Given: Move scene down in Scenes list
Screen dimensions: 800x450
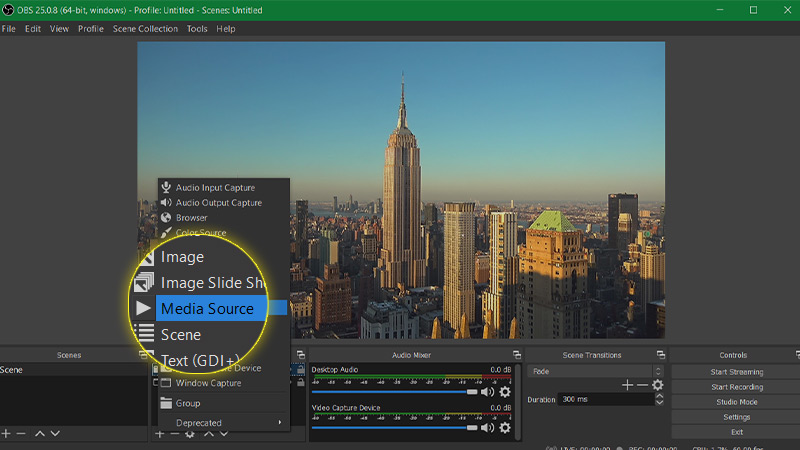Looking at the screenshot, I should pyautogui.click(x=55, y=433).
